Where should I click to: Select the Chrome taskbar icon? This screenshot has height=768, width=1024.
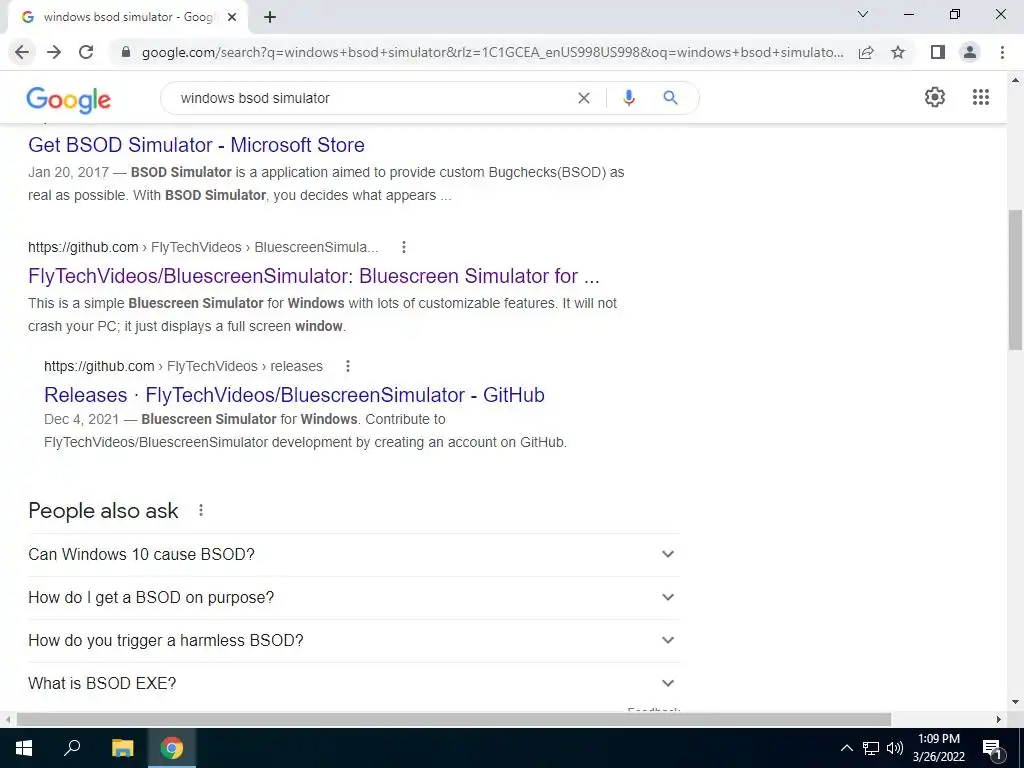pos(172,748)
